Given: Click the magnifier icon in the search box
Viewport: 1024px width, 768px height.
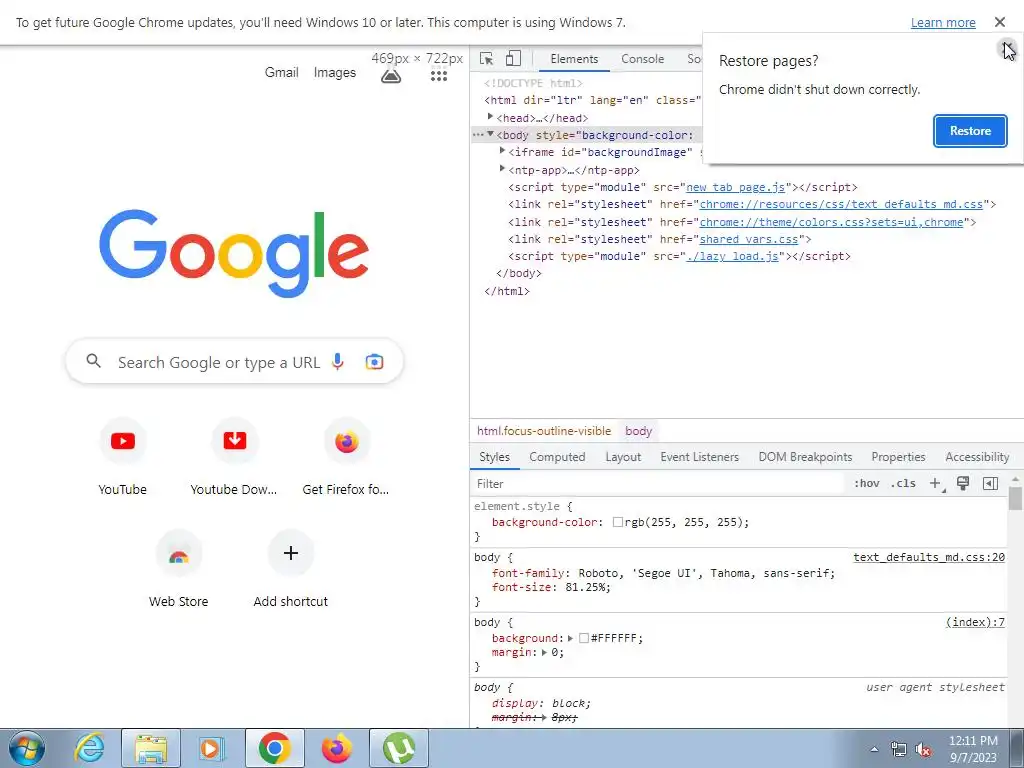Looking at the screenshot, I should (93, 360).
